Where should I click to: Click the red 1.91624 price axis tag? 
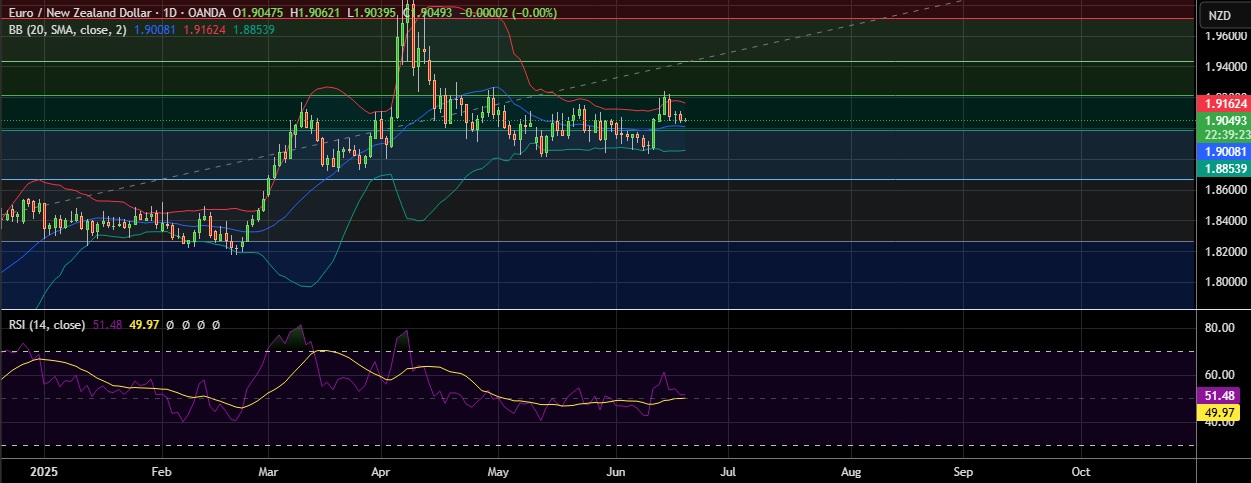pyautogui.click(x=1223, y=103)
